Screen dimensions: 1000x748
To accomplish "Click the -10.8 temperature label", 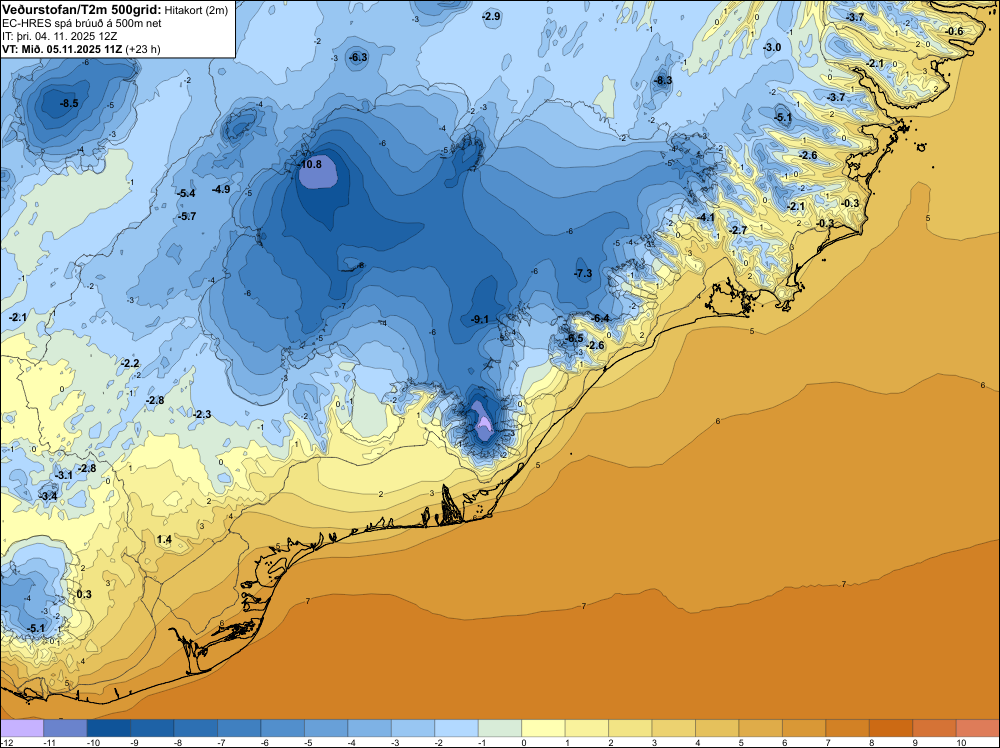I will point(310,164).
